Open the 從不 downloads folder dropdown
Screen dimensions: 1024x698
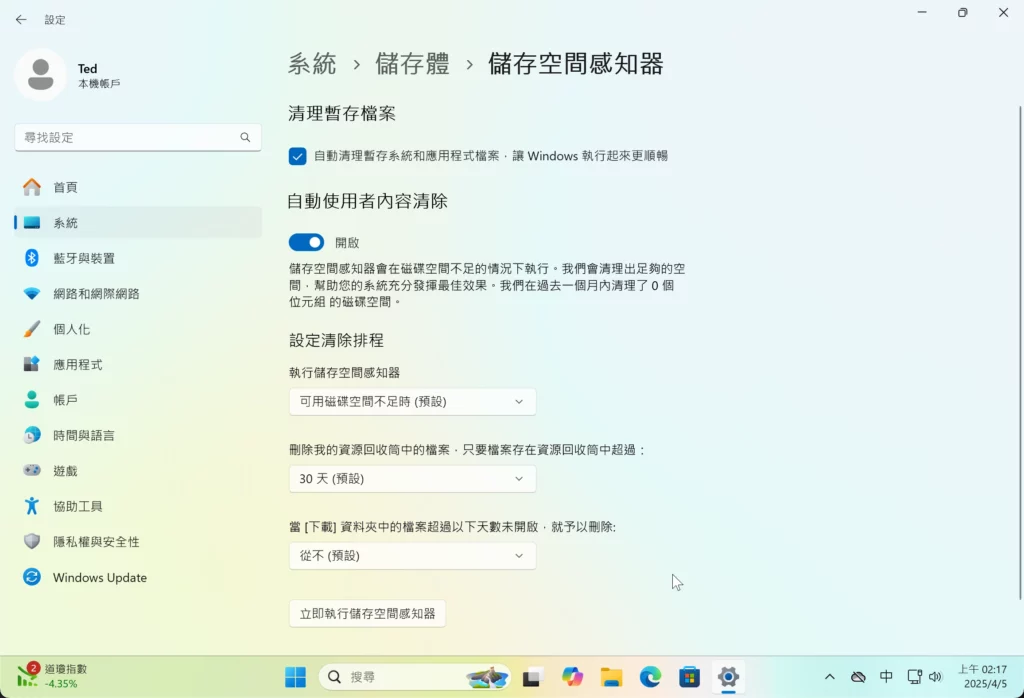click(412, 555)
